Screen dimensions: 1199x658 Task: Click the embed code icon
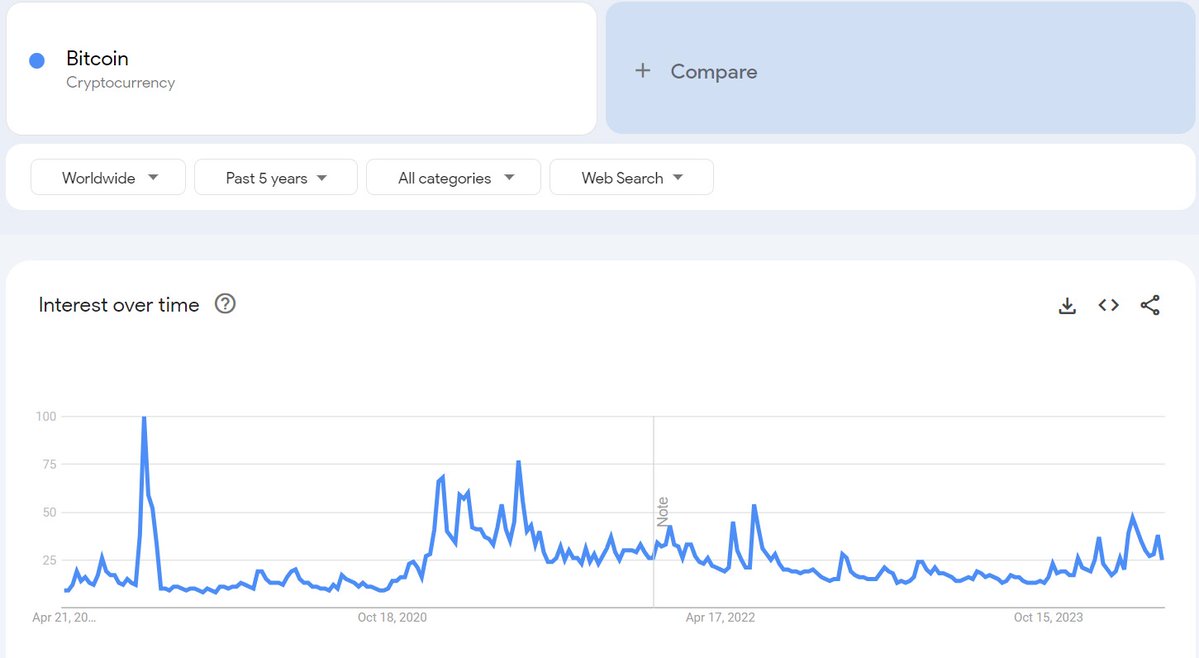click(x=1108, y=306)
